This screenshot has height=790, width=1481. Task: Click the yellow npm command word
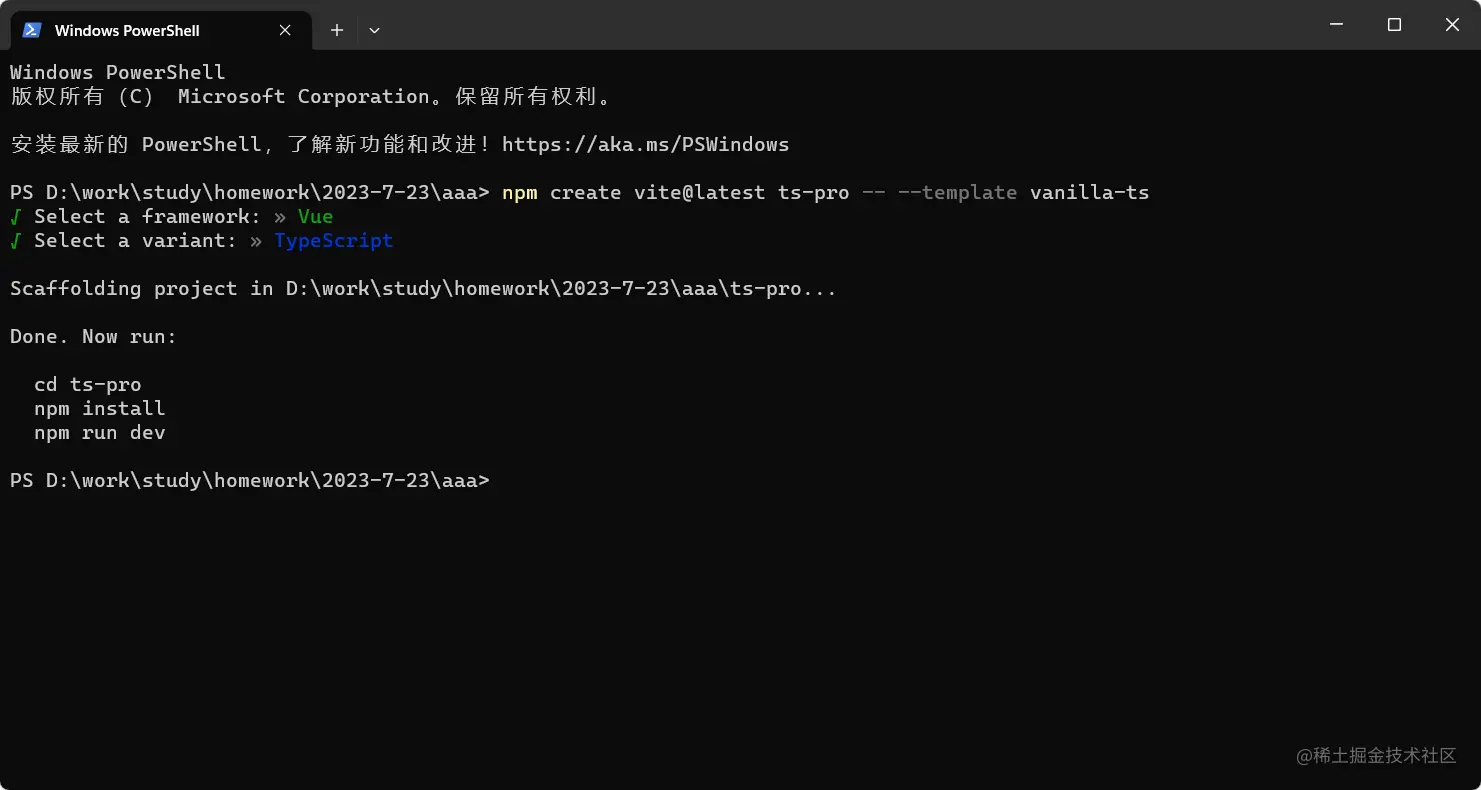[520, 192]
